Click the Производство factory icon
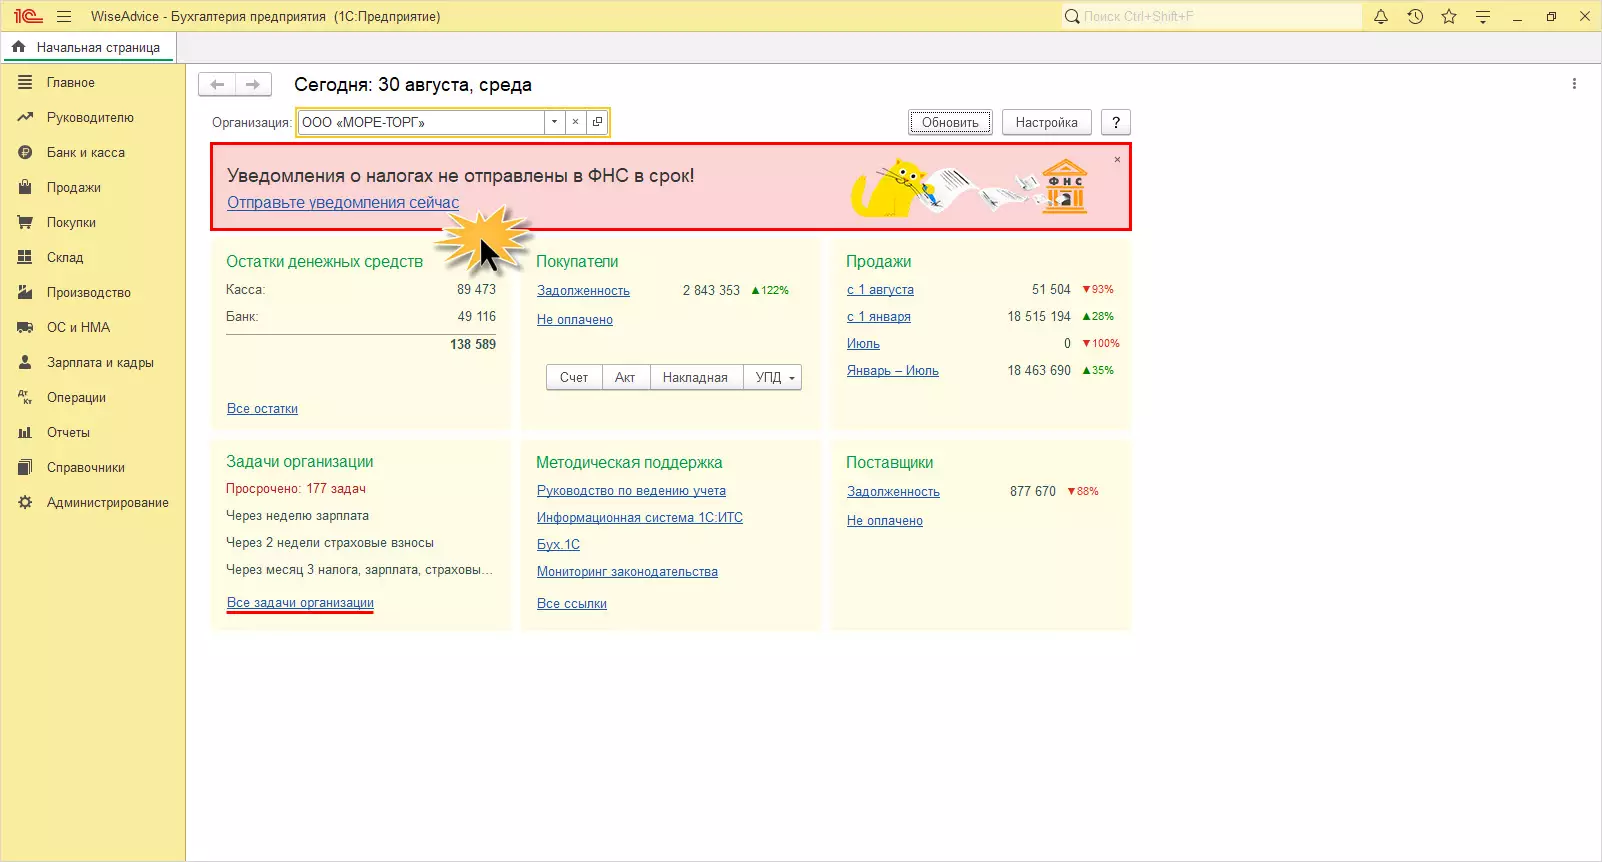The image size is (1602, 862). (x=25, y=292)
